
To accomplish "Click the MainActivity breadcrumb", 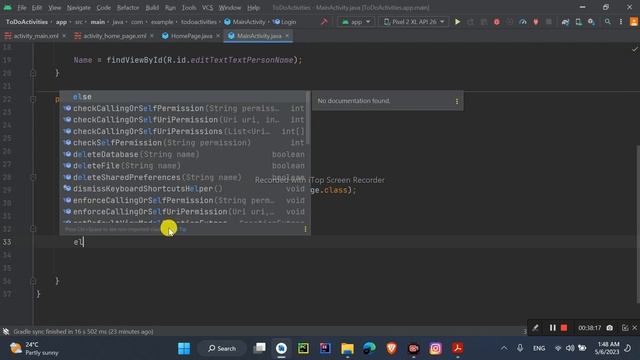I will pyautogui.click(x=245, y=22).
